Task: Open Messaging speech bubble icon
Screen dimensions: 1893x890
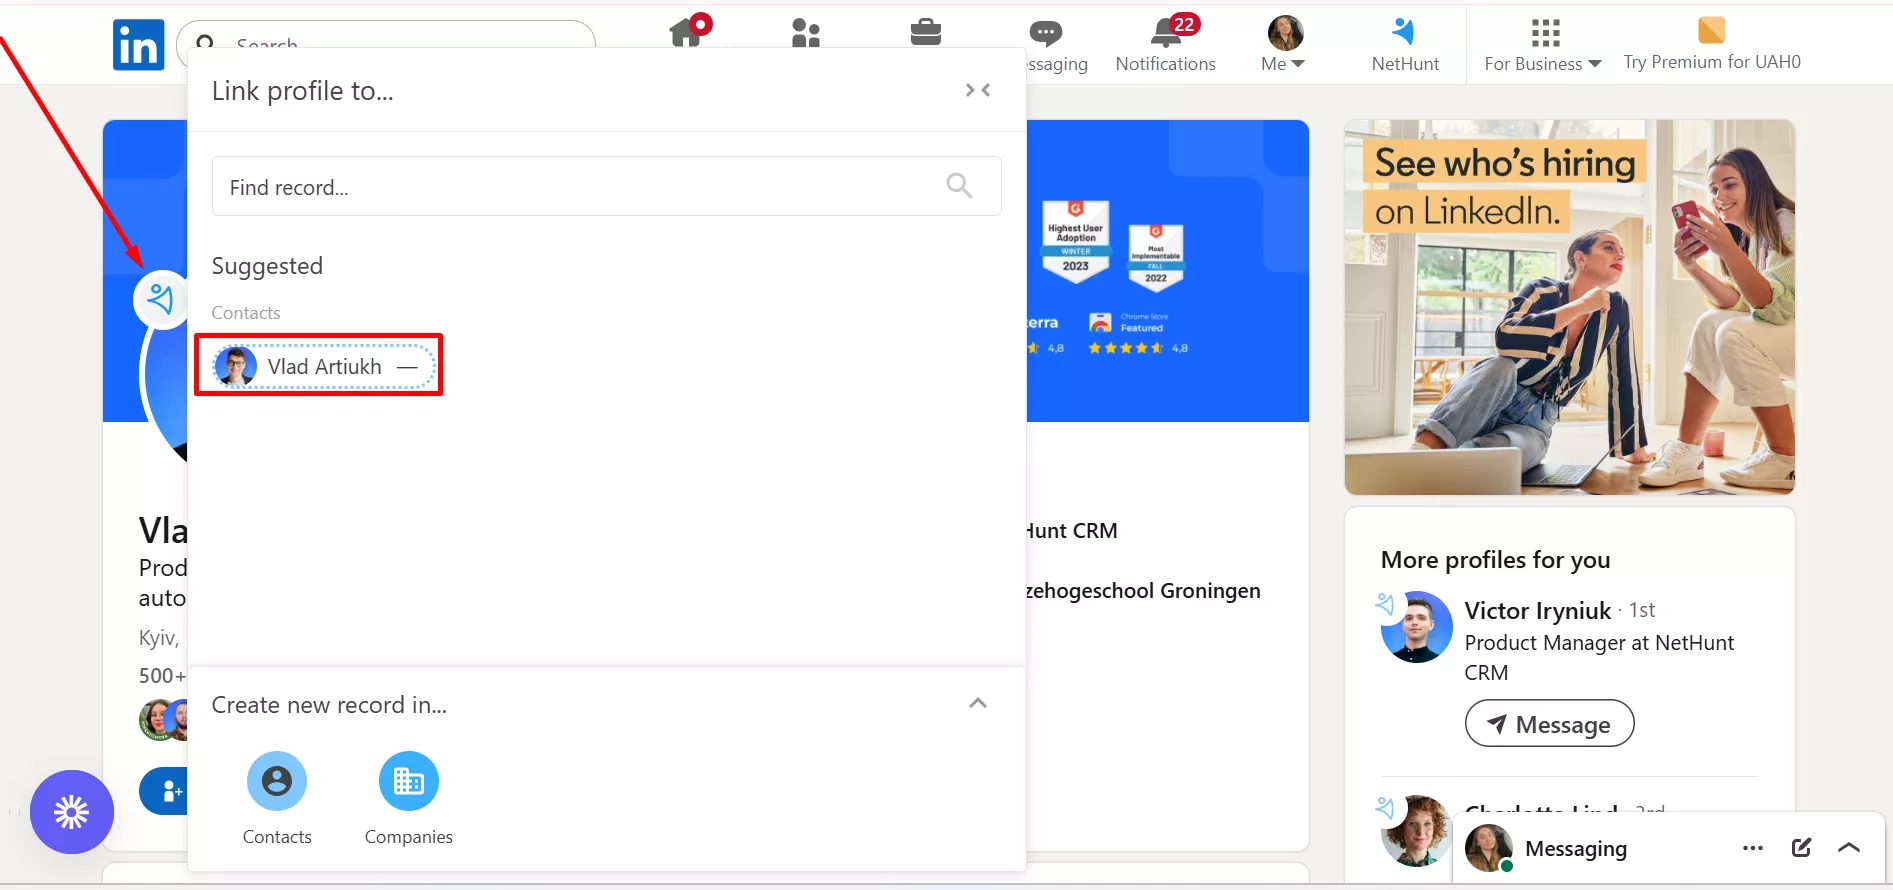Action: coord(1045,34)
